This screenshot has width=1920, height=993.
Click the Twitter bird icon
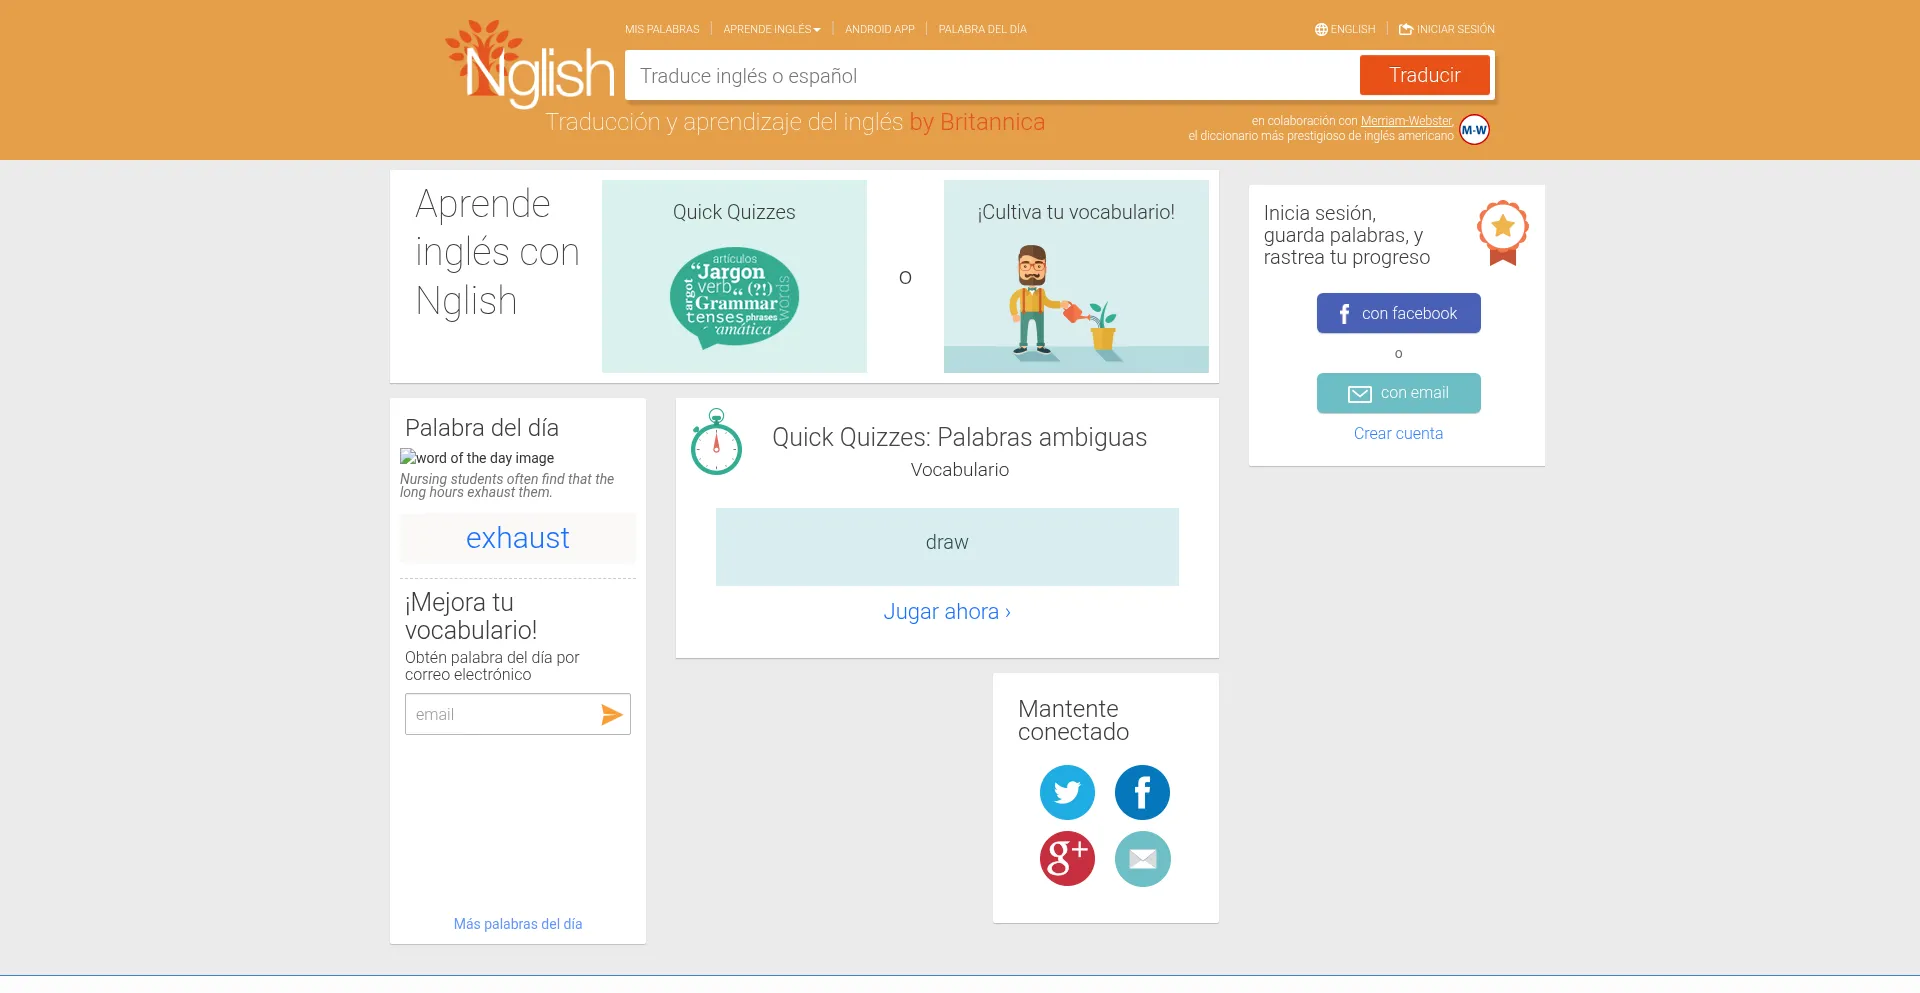click(x=1067, y=792)
